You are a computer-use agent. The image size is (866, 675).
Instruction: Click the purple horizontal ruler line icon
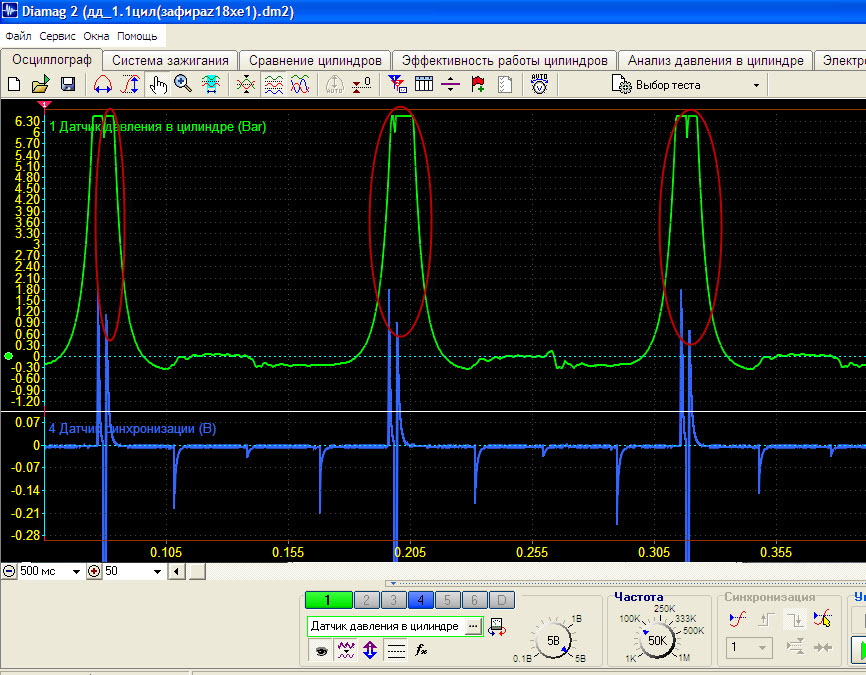(451, 85)
